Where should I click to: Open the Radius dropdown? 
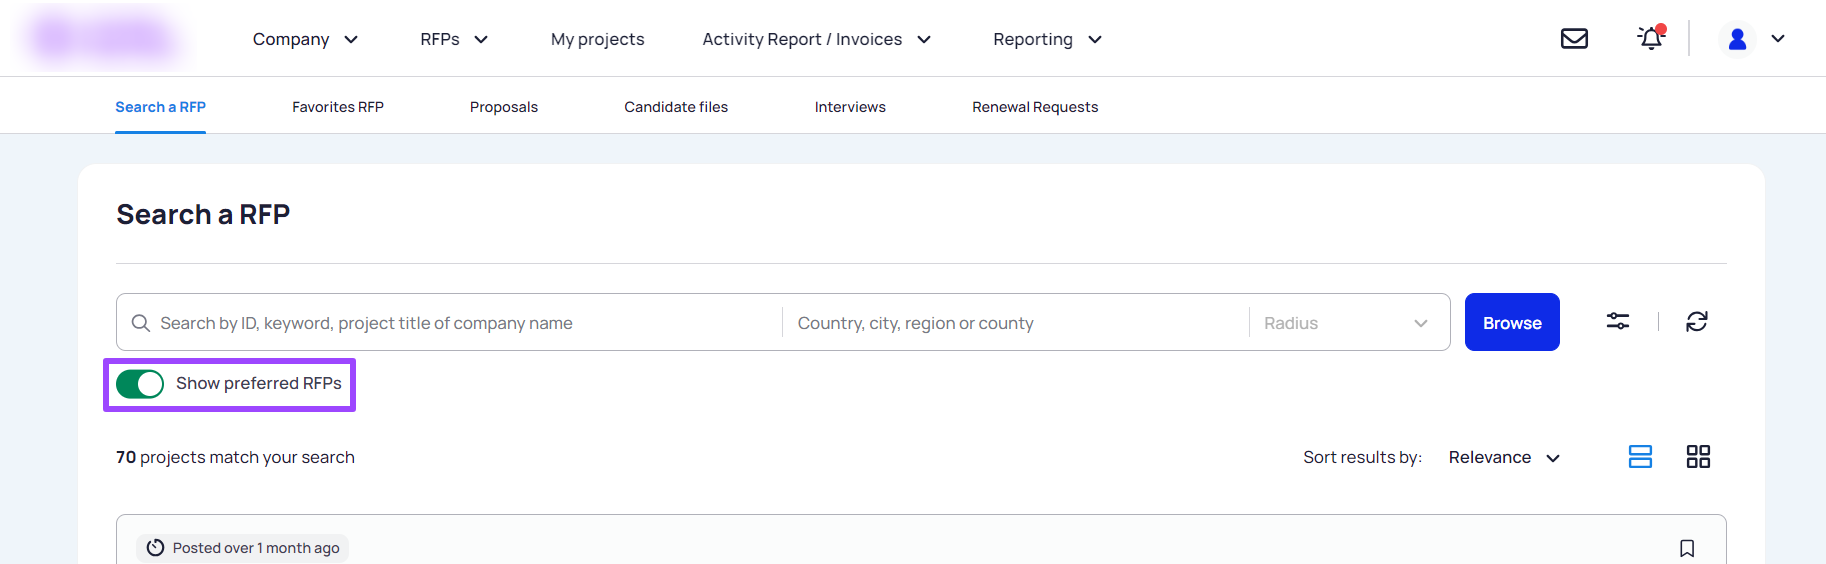click(1349, 323)
